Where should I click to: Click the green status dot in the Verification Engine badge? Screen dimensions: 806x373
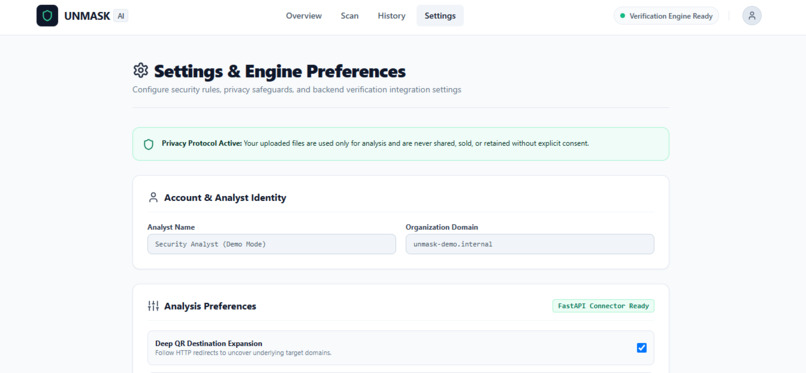[x=623, y=16]
